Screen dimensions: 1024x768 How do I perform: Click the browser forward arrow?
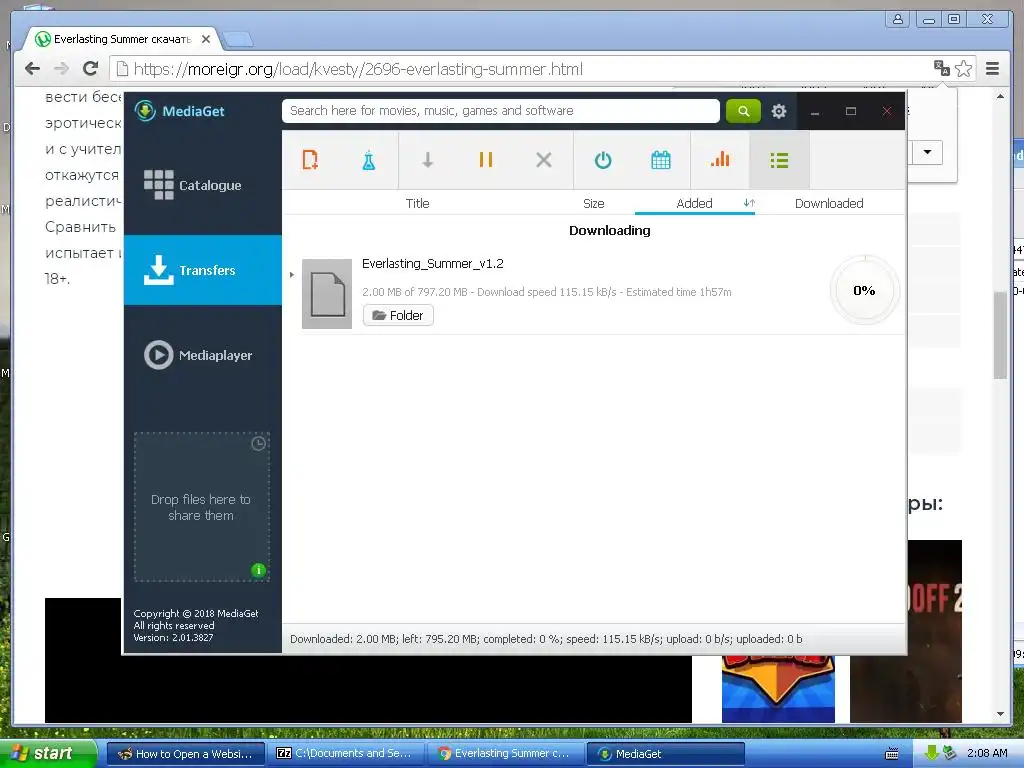(61, 69)
